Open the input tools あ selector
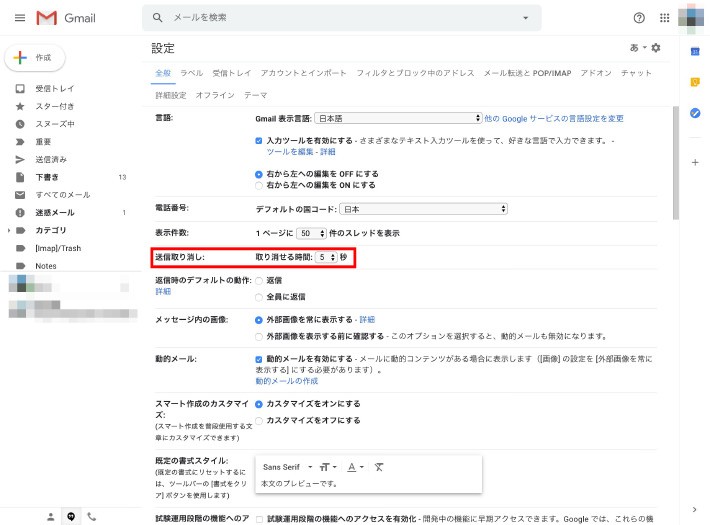This screenshot has width=710, height=525. coord(638,48)
